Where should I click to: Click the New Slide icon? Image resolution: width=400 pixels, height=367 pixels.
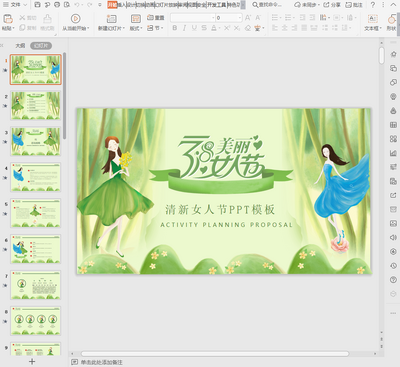pyautogui.click(x=111, y=19)
